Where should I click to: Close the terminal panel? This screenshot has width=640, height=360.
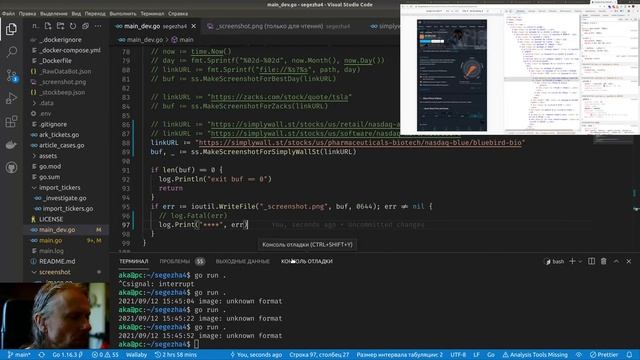click(629, 261)
